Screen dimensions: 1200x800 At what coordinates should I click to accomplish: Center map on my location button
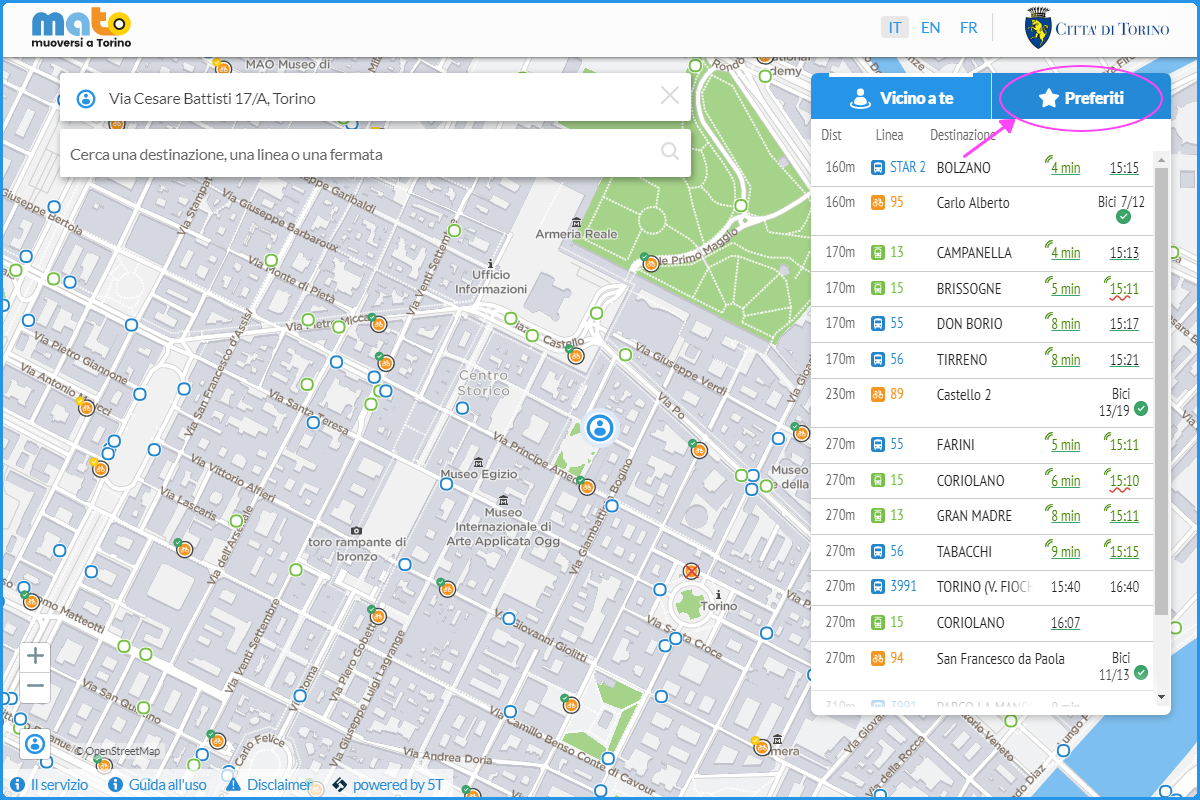pyautogui.click(x=35, y=744)
